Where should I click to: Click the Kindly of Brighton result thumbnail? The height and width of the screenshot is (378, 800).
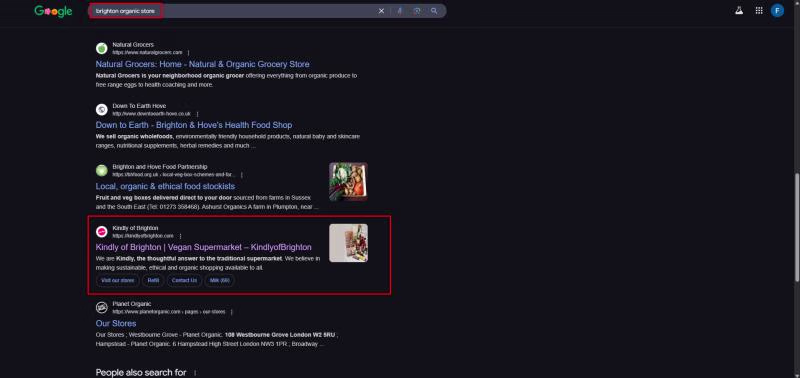coord(348,243)
